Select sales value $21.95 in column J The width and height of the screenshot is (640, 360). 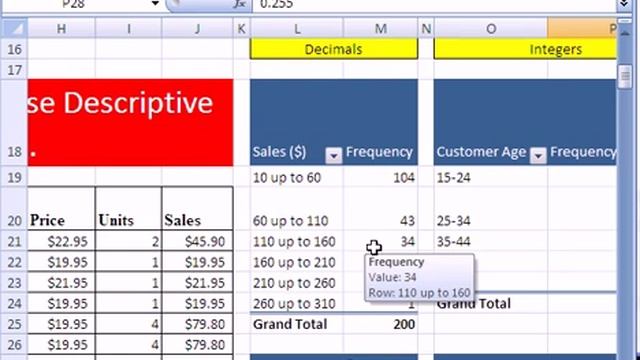pos(198,283)
